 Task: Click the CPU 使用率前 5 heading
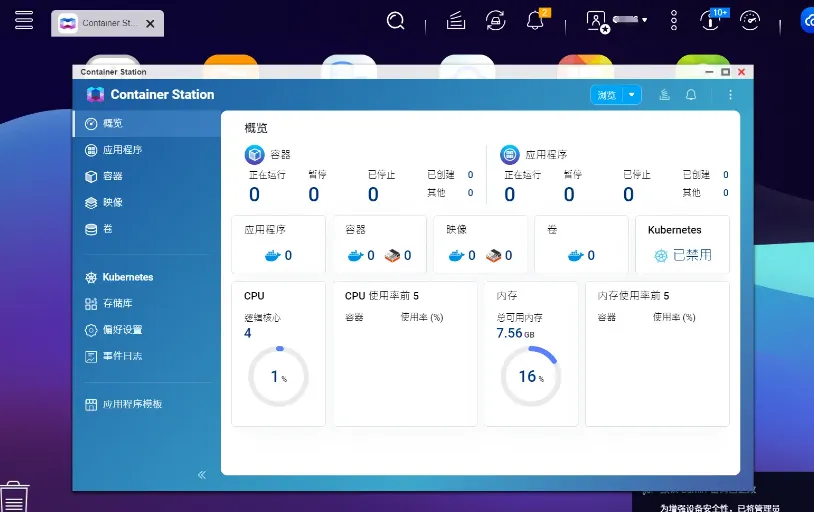[382, 296]
